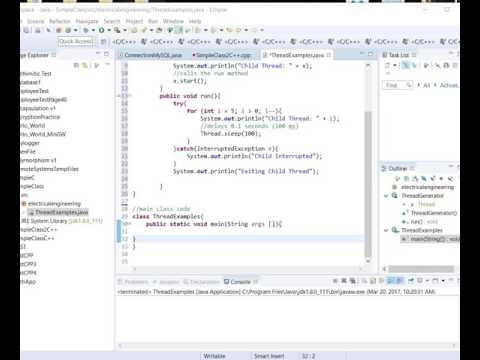Viewport: 480px width, 360px height.
Task: Select main(String[]) in Outline
Action: [x=430, y=239]
